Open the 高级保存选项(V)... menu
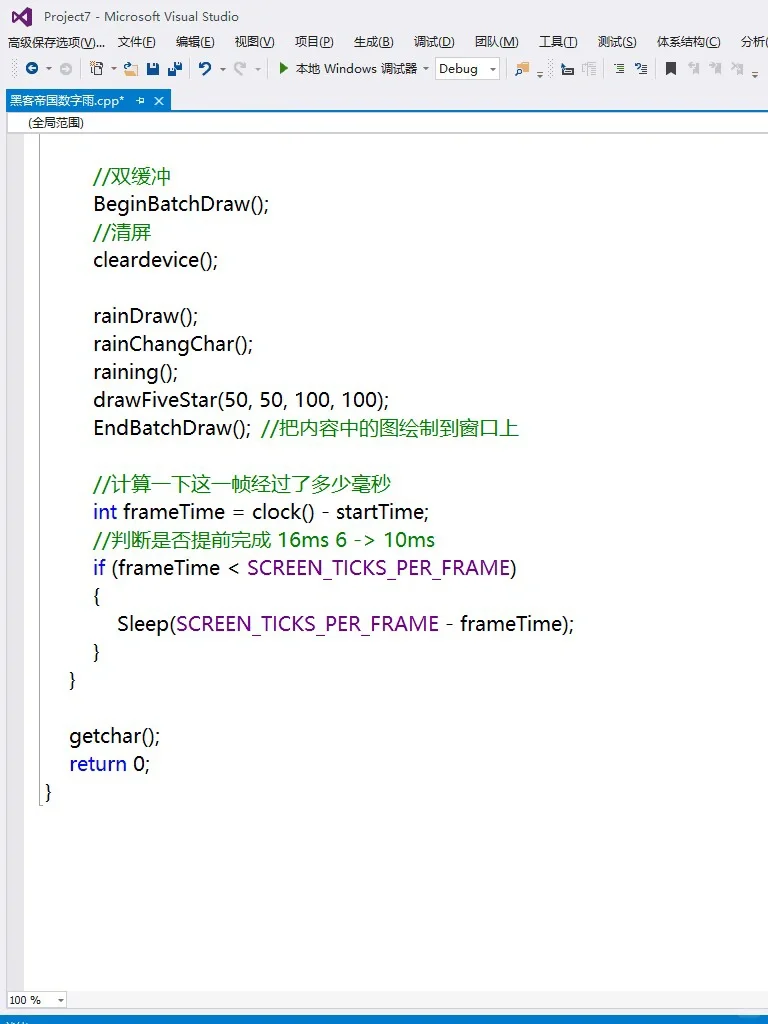The width and height of the screenshot is (768, 1024). pyautogui.click(x=56, y=42)
